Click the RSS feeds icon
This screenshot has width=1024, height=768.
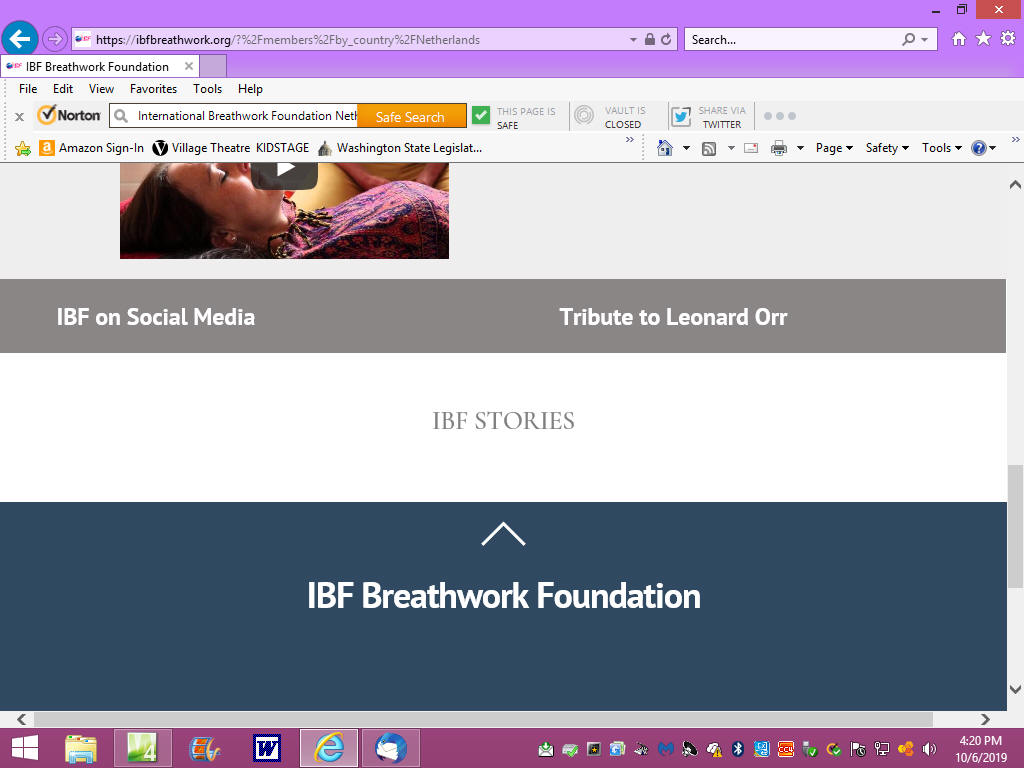point(709,149)
